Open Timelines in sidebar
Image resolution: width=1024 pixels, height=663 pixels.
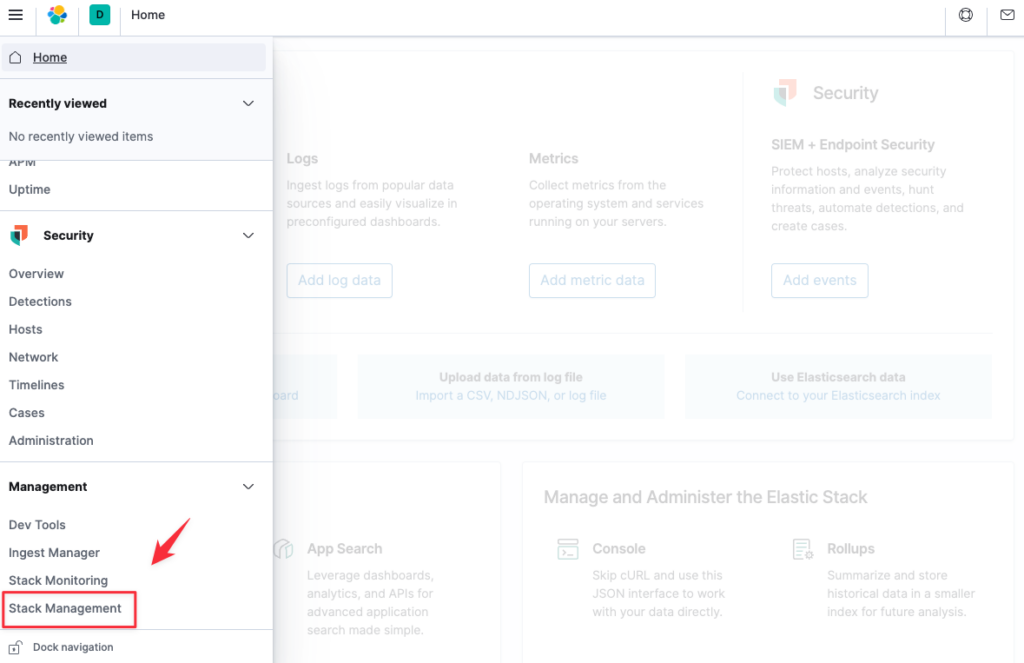coord(37,385)
